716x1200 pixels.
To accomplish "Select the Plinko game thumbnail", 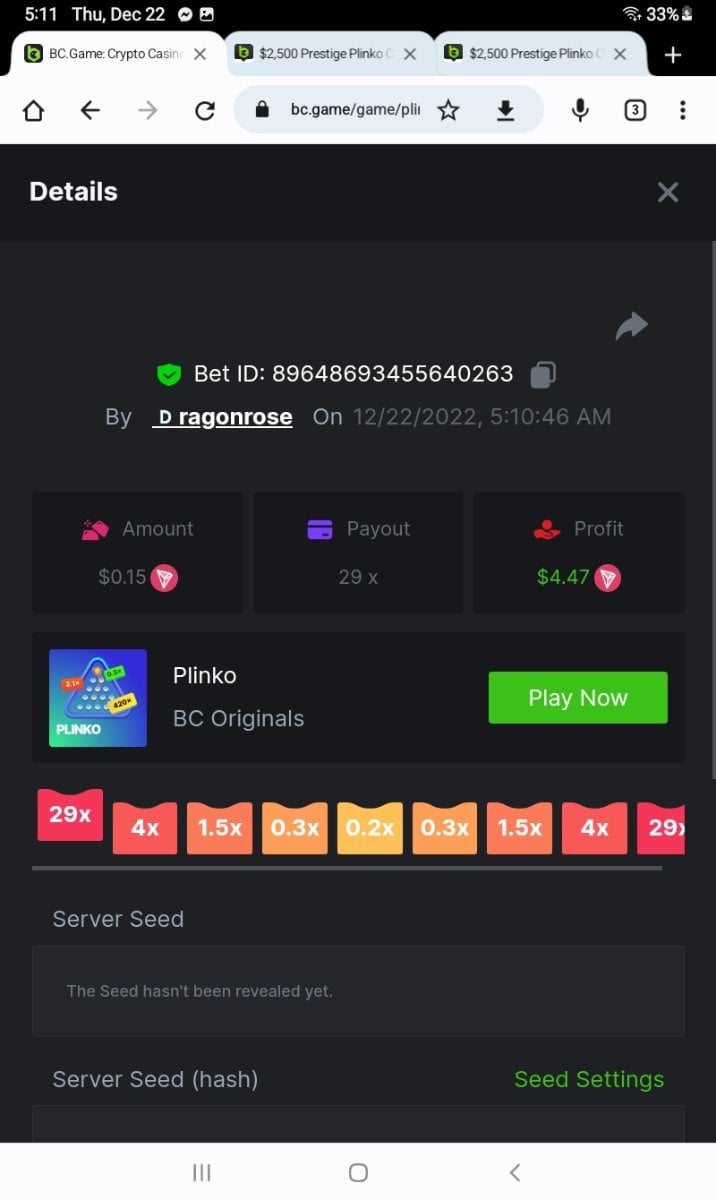I will (x=98, y=698).
